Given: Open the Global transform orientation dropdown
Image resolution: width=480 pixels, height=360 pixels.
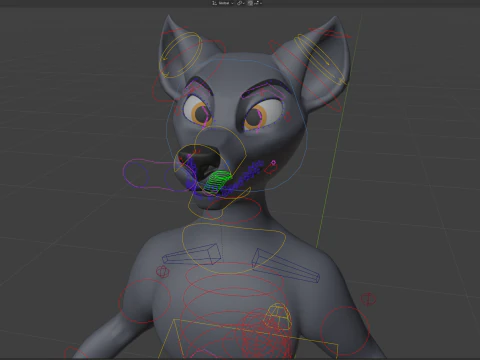Looking at the screenshot, I should [223, 3].
